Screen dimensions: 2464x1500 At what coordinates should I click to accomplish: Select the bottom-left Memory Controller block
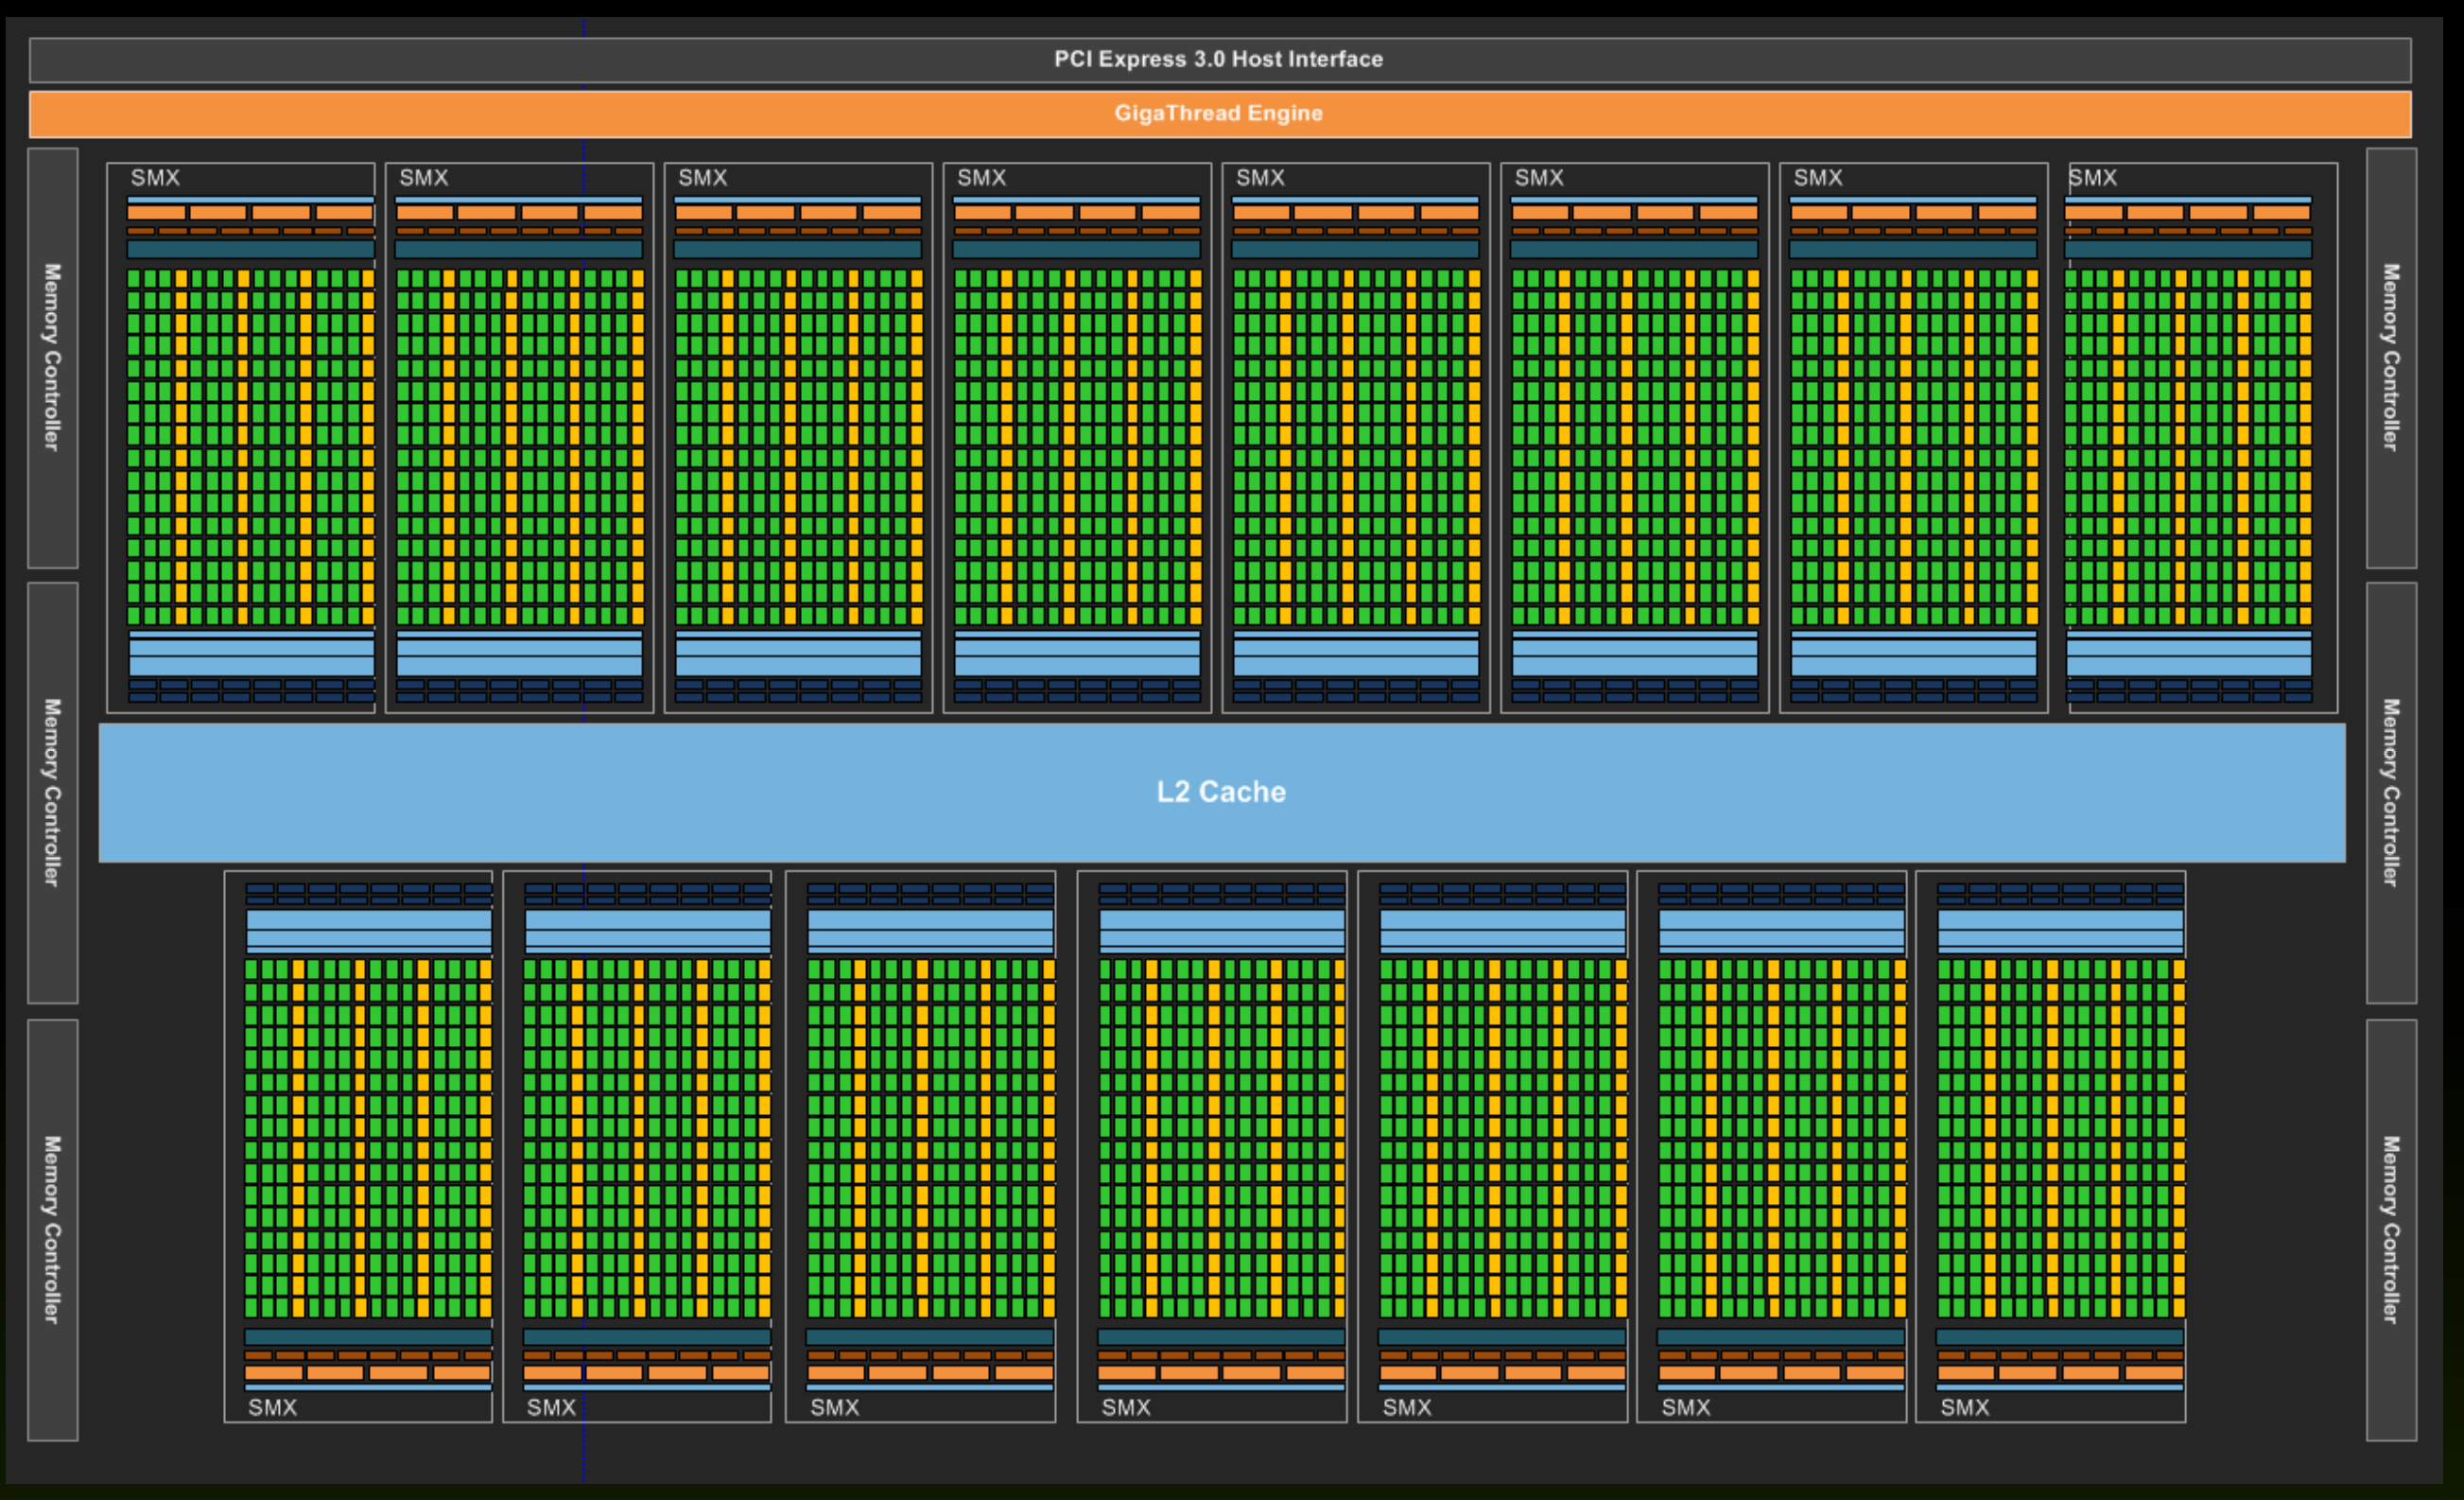point(53,1230)
